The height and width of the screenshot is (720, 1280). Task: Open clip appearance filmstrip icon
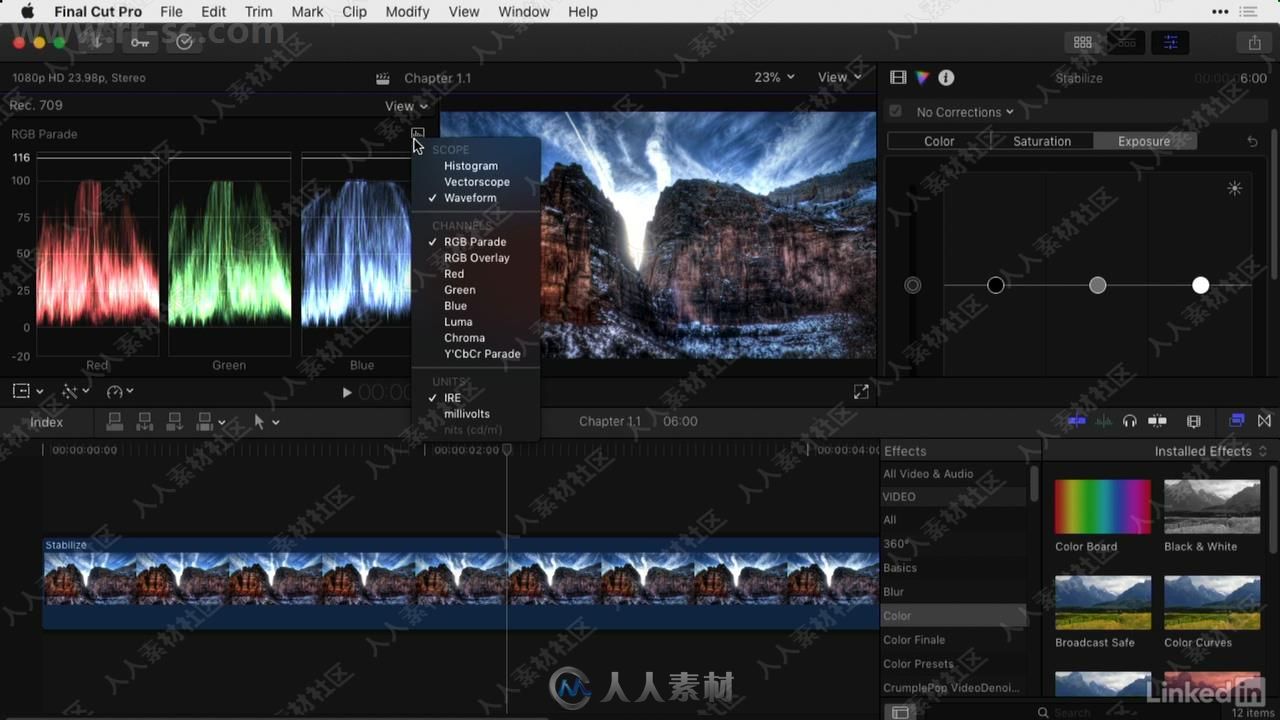tap(1193, 422)
